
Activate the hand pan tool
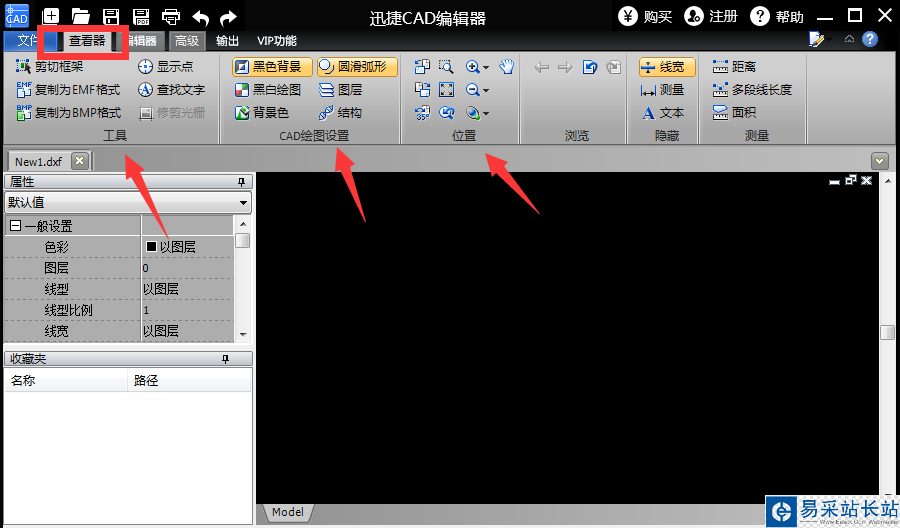(506, 67)
